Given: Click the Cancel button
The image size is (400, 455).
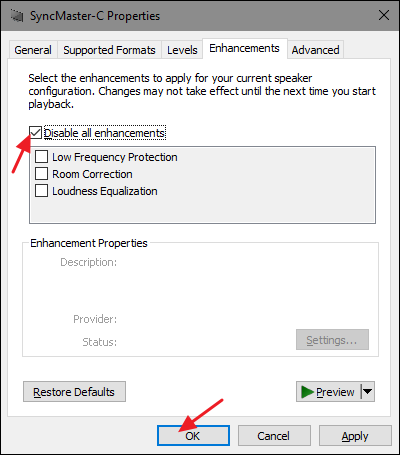Looking at the screenshot, I should click(274, 435).
